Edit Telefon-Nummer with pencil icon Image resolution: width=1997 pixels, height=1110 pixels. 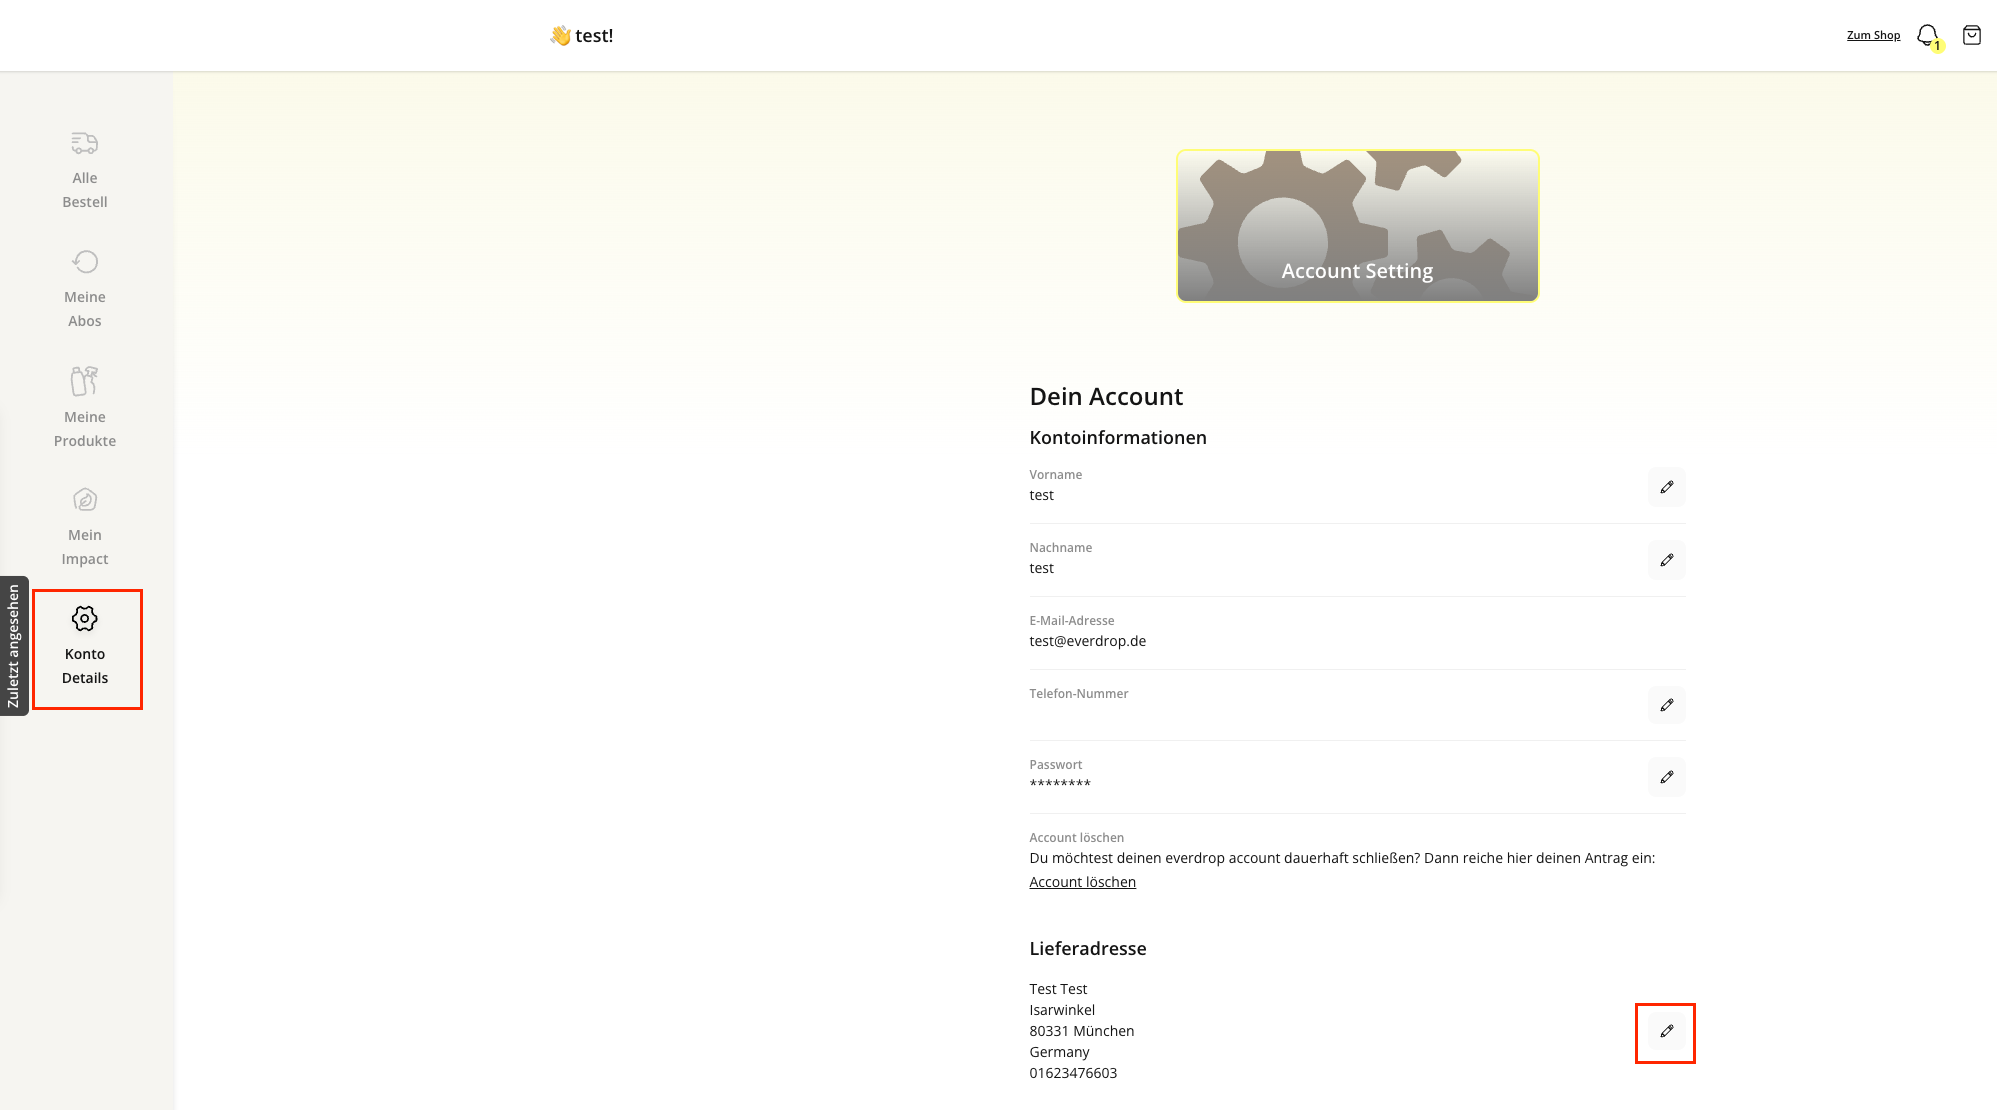1666,705
